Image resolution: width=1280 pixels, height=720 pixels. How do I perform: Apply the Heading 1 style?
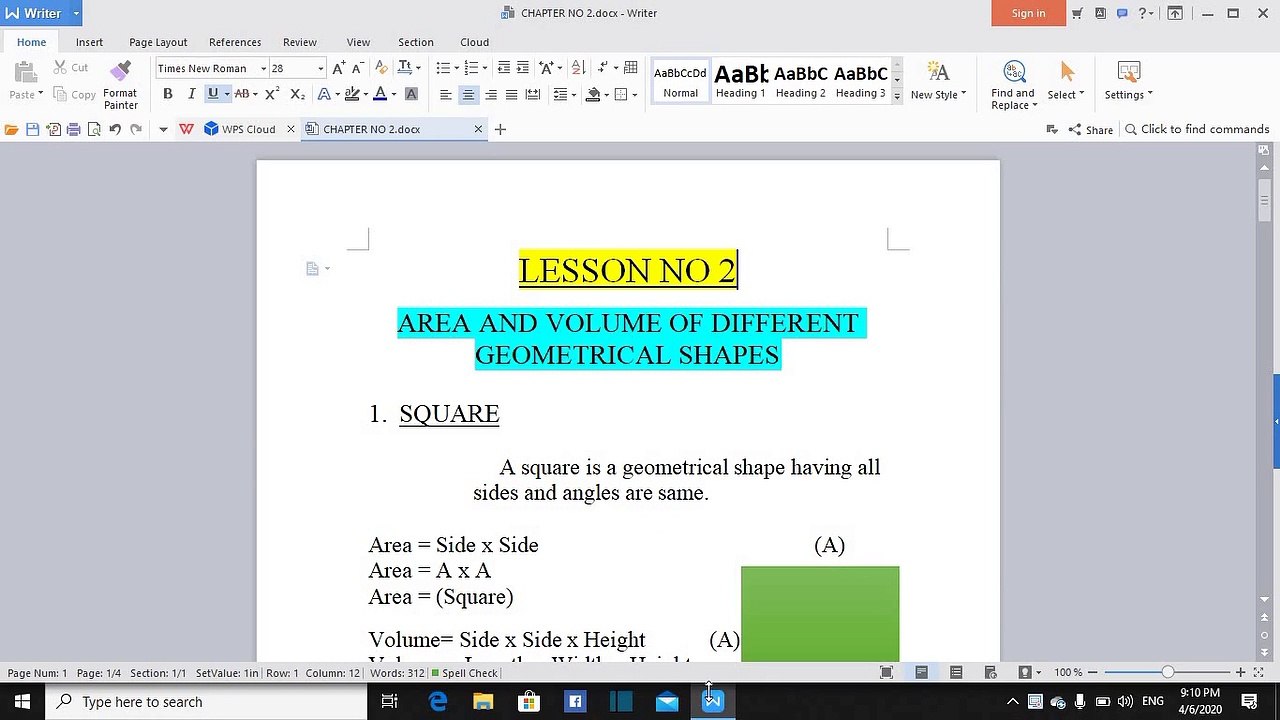[741, 81]
